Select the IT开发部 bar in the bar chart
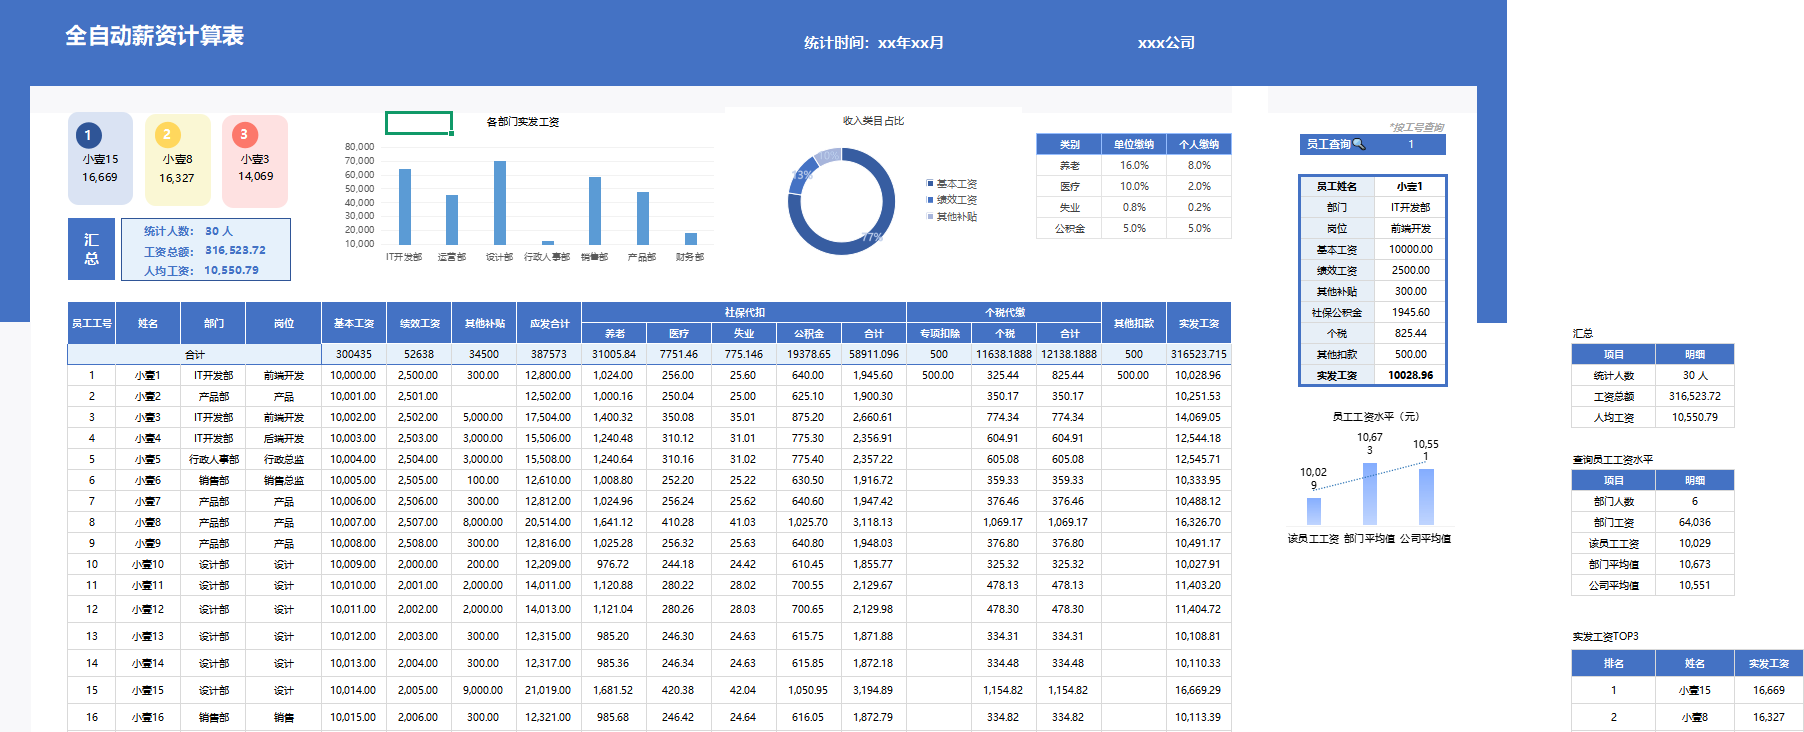The image size is (1804, 732). [x=405, y=207]
